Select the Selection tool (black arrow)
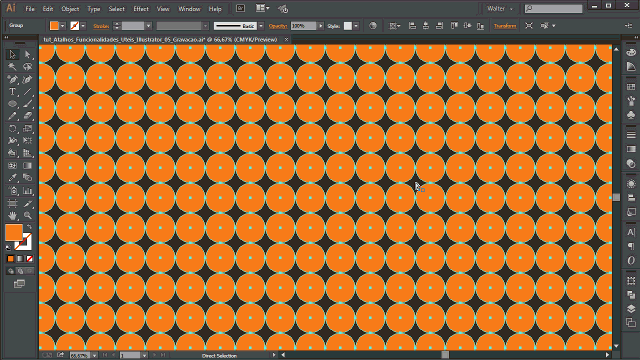 tap(13, 54)
